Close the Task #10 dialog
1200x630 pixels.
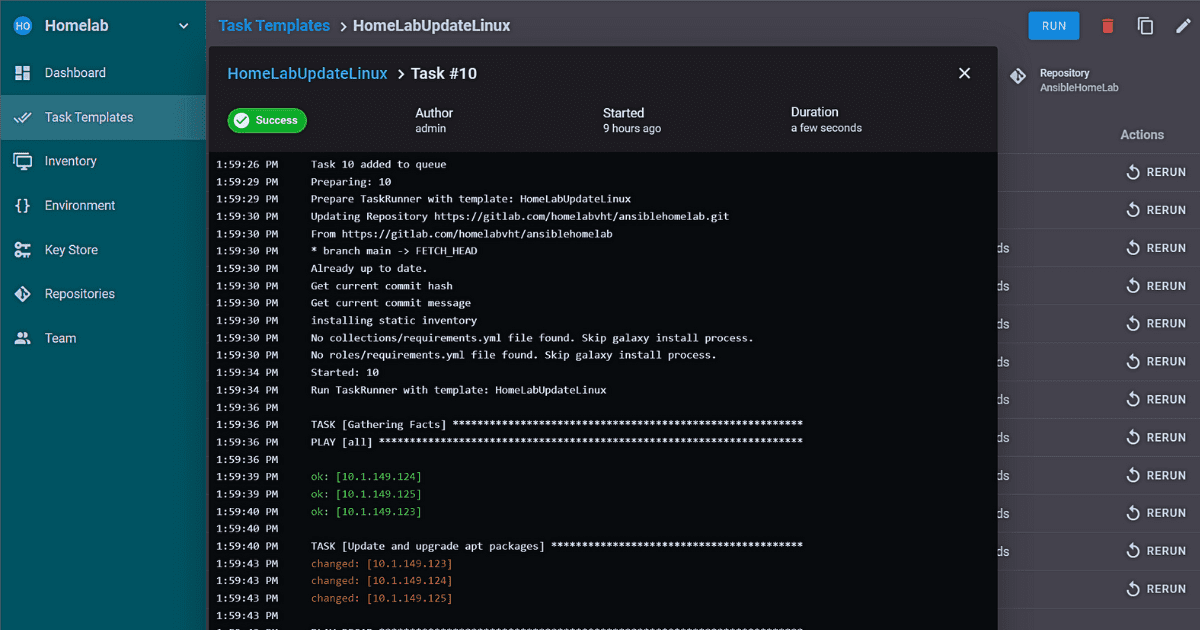(x=964, y=73)
